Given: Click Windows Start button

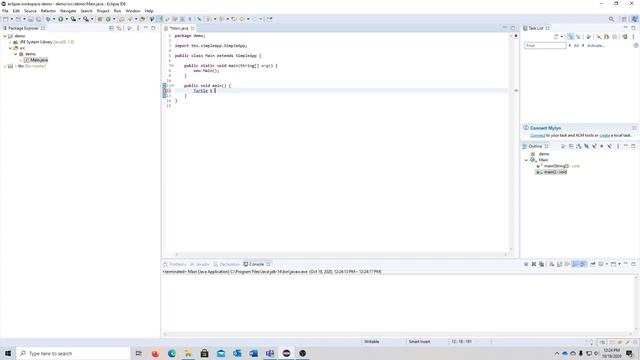Looking at the screenshot, I should 8,353.
